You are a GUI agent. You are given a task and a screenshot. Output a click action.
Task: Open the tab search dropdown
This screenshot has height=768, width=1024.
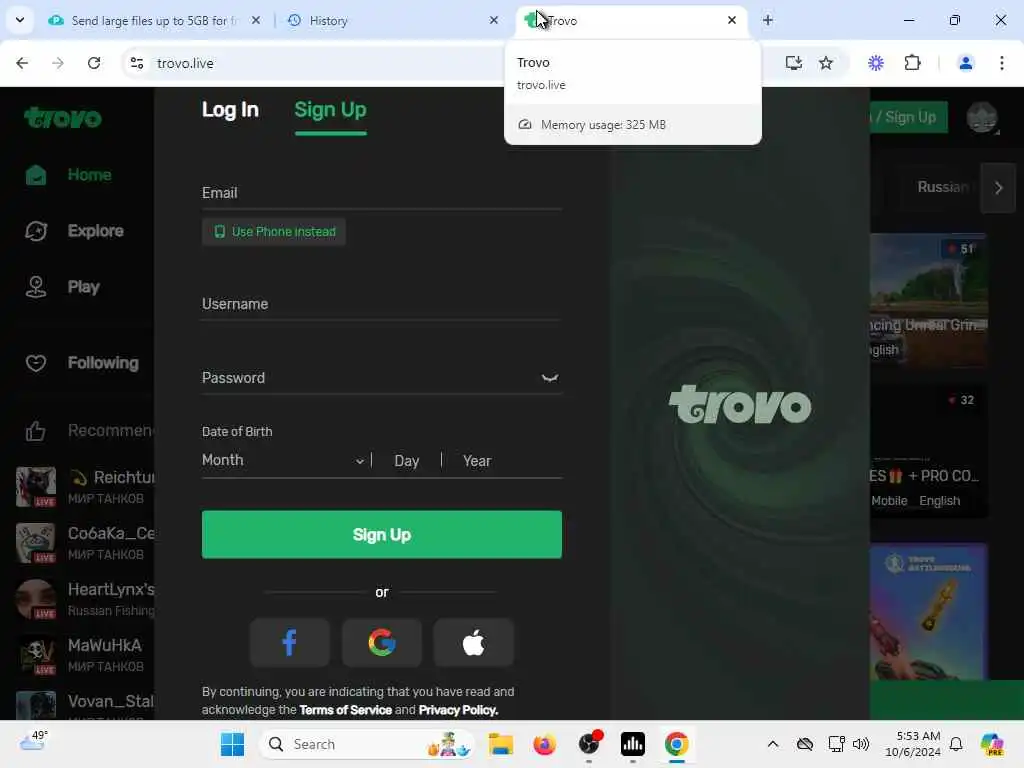[20, 20]
